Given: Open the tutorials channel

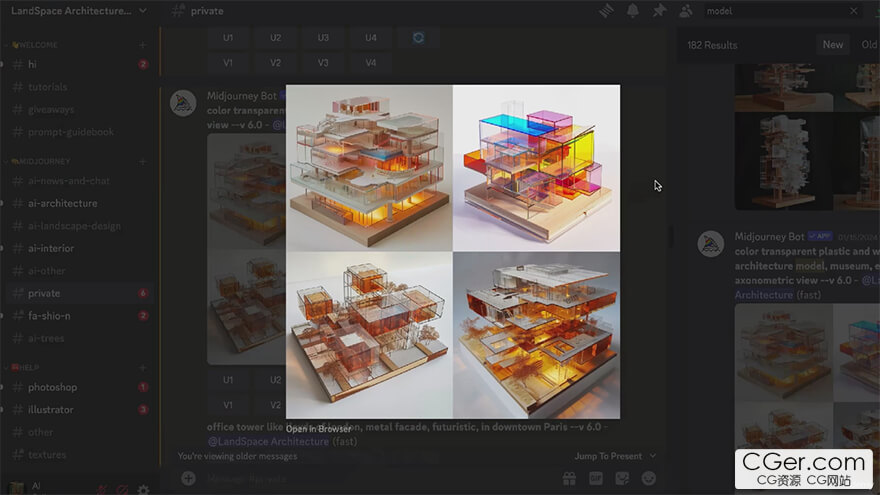Looking at the screenshot, I should (80, 87).
